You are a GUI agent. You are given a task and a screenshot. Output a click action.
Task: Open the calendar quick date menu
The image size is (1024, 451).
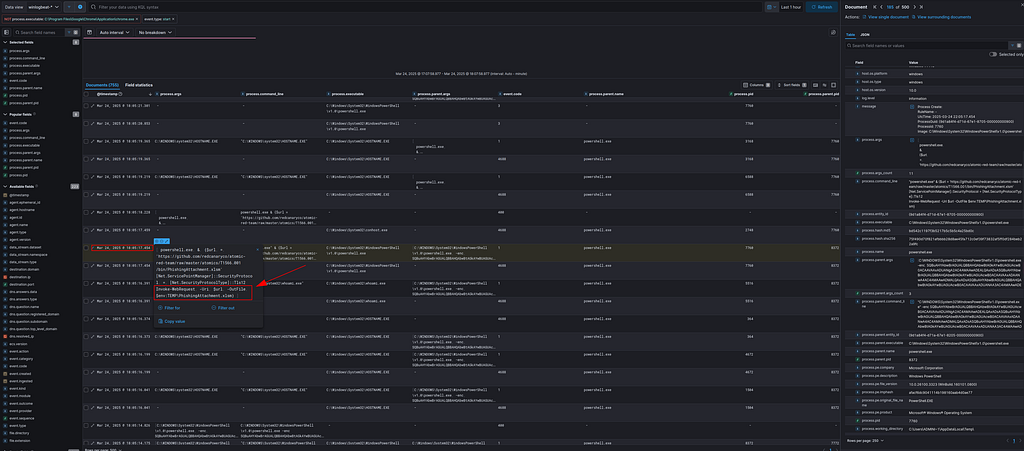point(772,7)
